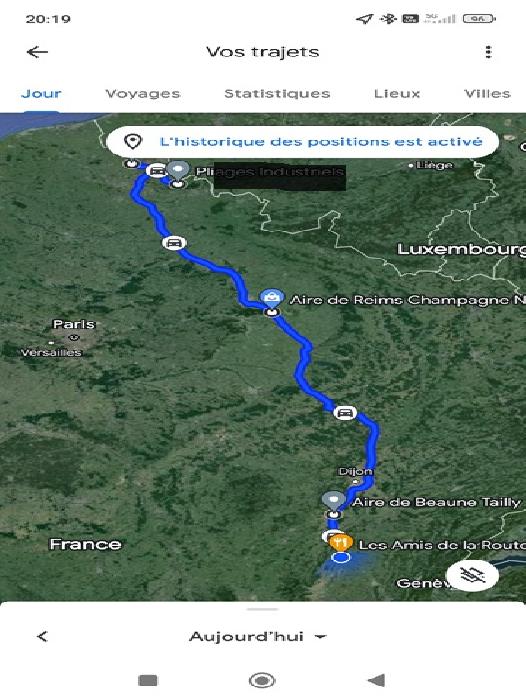
Task: Tap the Les Amis de la Route restaurant pin
Action: point(340,543)
